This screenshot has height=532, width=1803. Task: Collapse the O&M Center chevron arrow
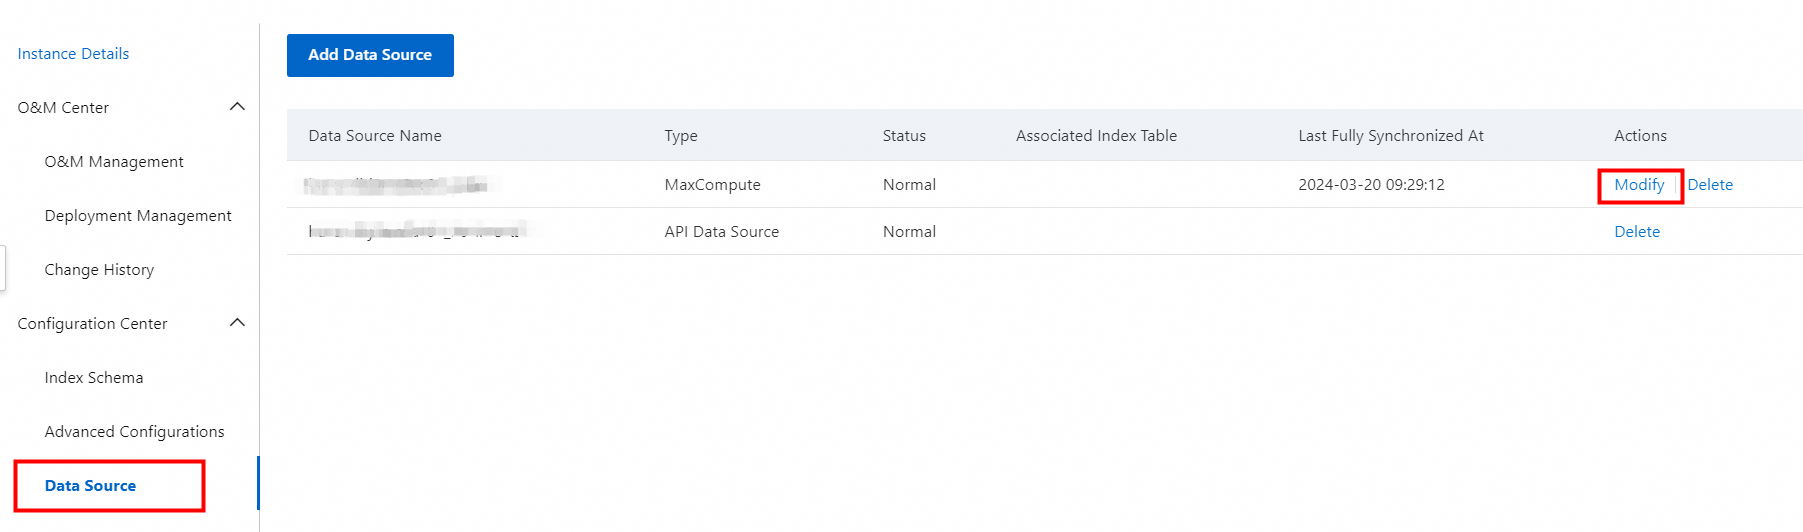pyautogui.click(x=237, y=107)
